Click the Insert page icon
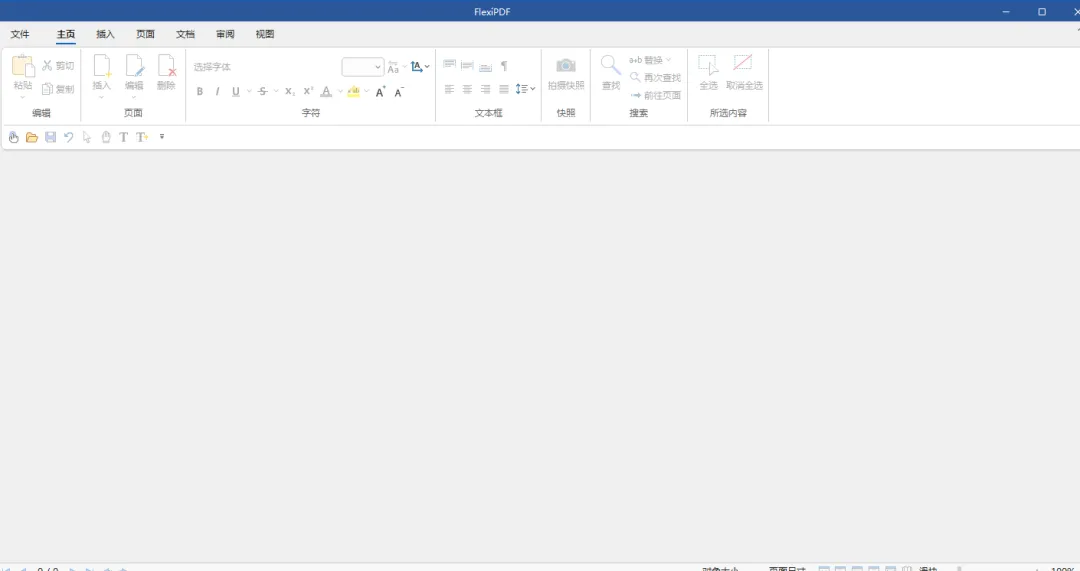This screenshot has height=571, width=1080. coord(102,65)
